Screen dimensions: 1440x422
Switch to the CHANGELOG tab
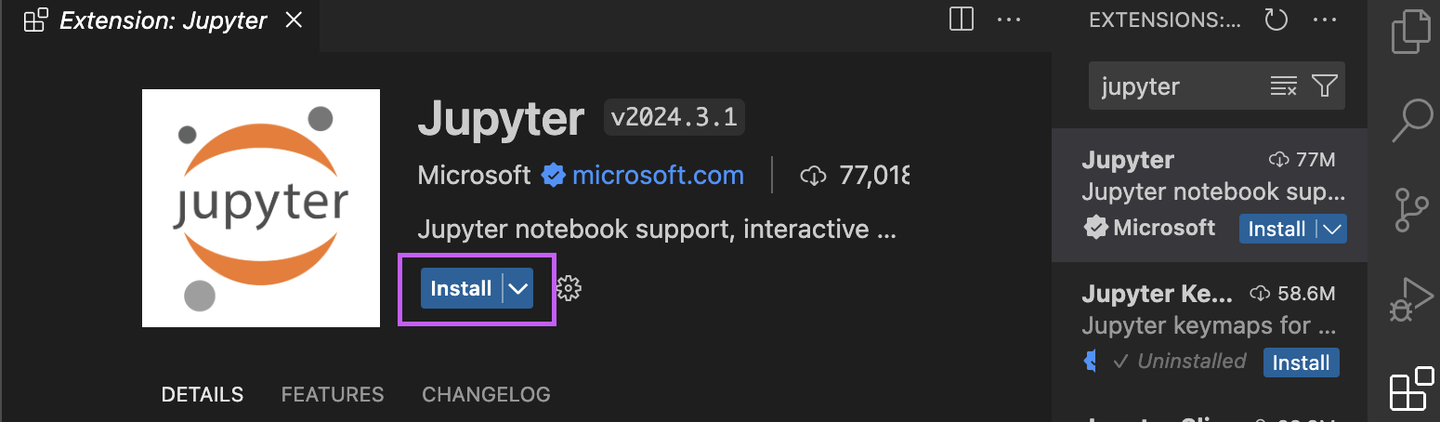coord(486,394)
